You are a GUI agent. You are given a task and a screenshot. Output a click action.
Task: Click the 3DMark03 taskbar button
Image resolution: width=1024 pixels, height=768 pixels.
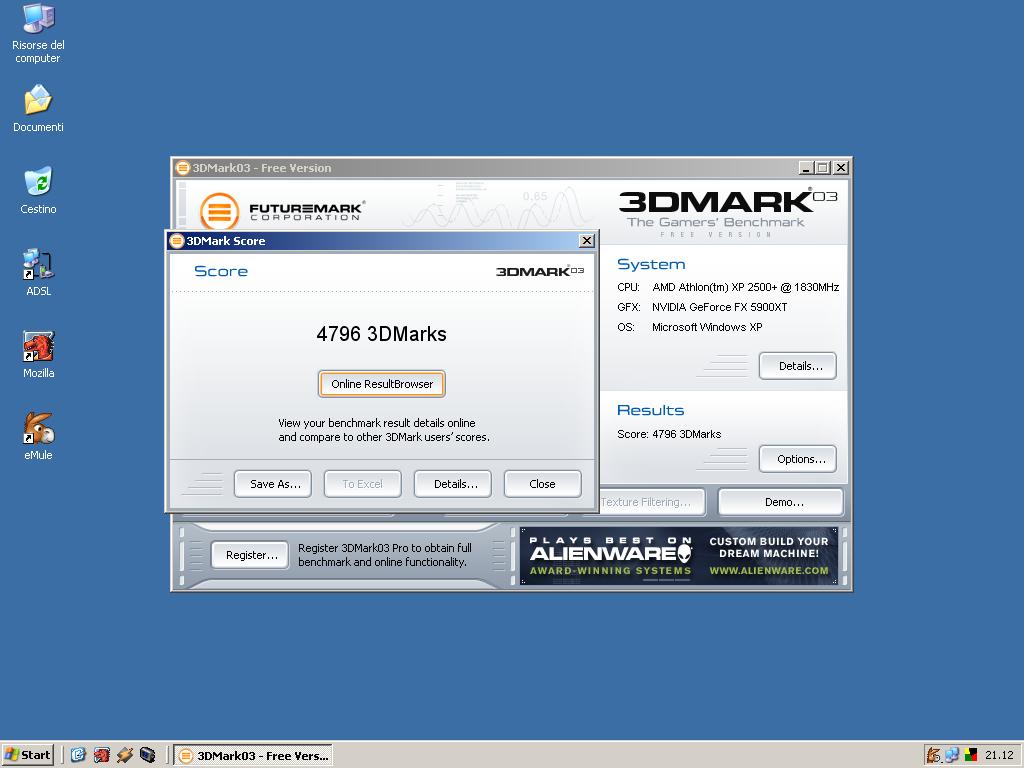pyautogui.click(x=253, y=756)
